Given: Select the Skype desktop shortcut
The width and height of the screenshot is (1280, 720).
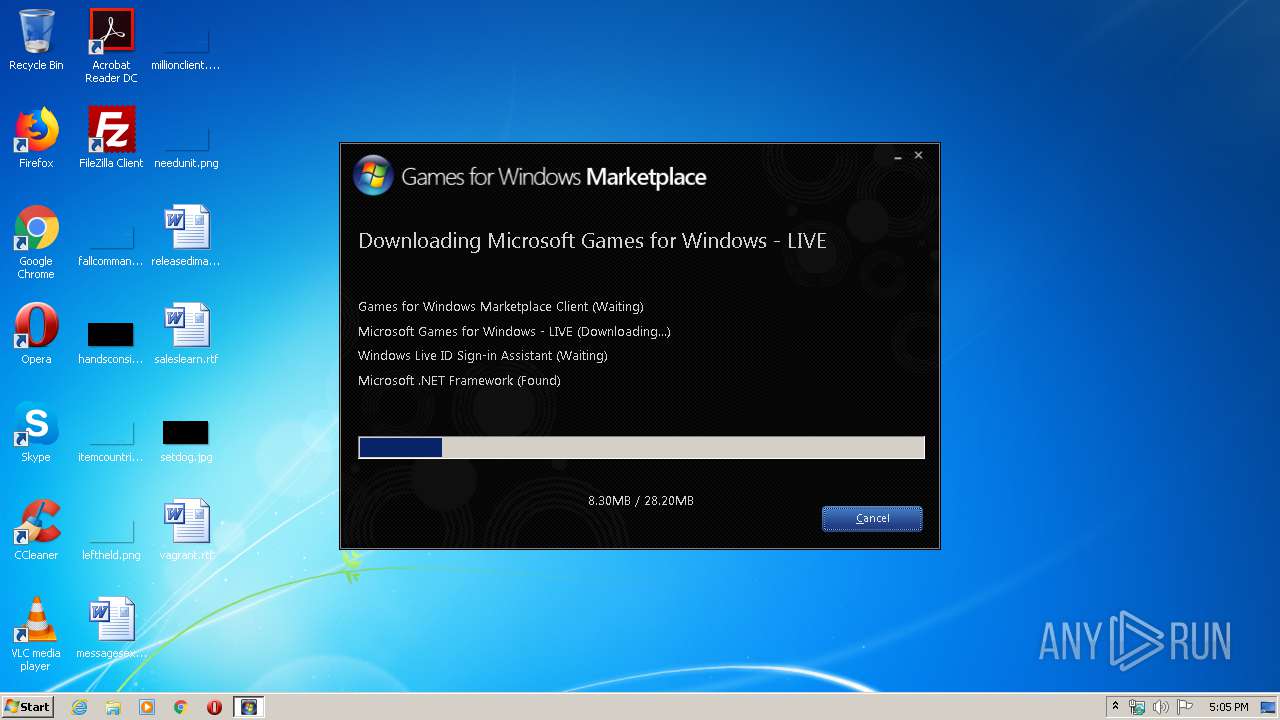Looking at the screenshot, I should pyautogui.click(x=36, y=432).
